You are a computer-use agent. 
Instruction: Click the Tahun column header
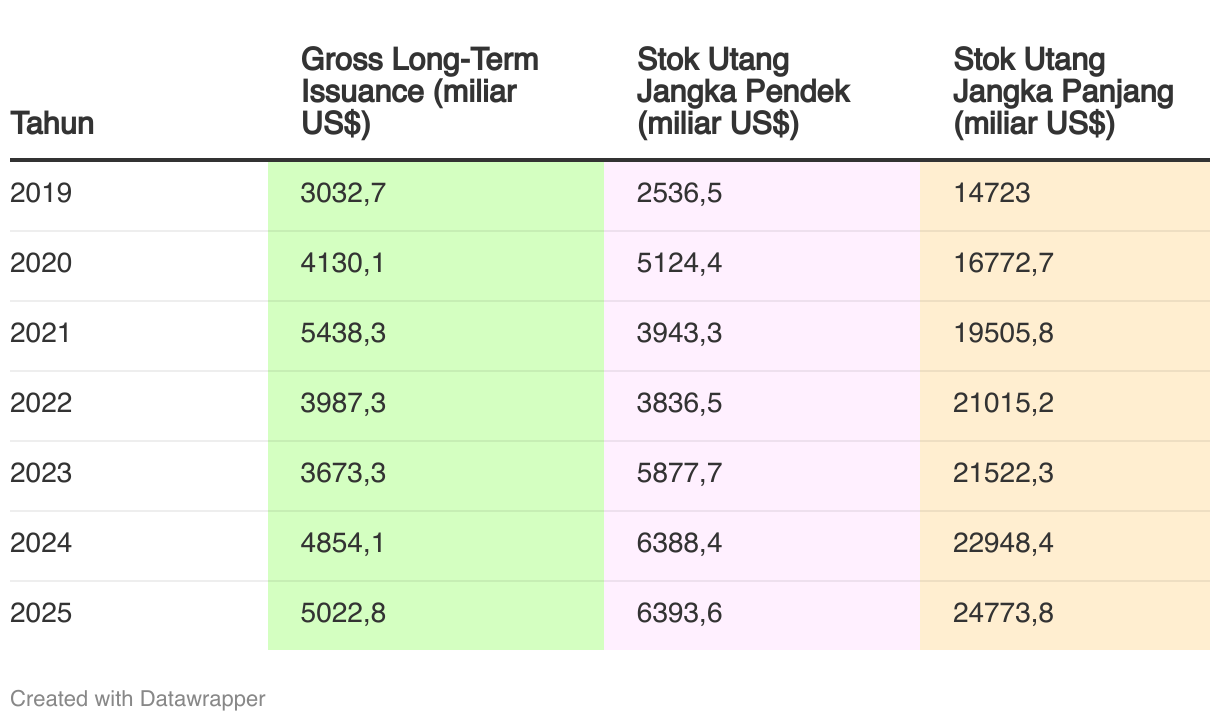pyautogui.click(x=52, y=124)
